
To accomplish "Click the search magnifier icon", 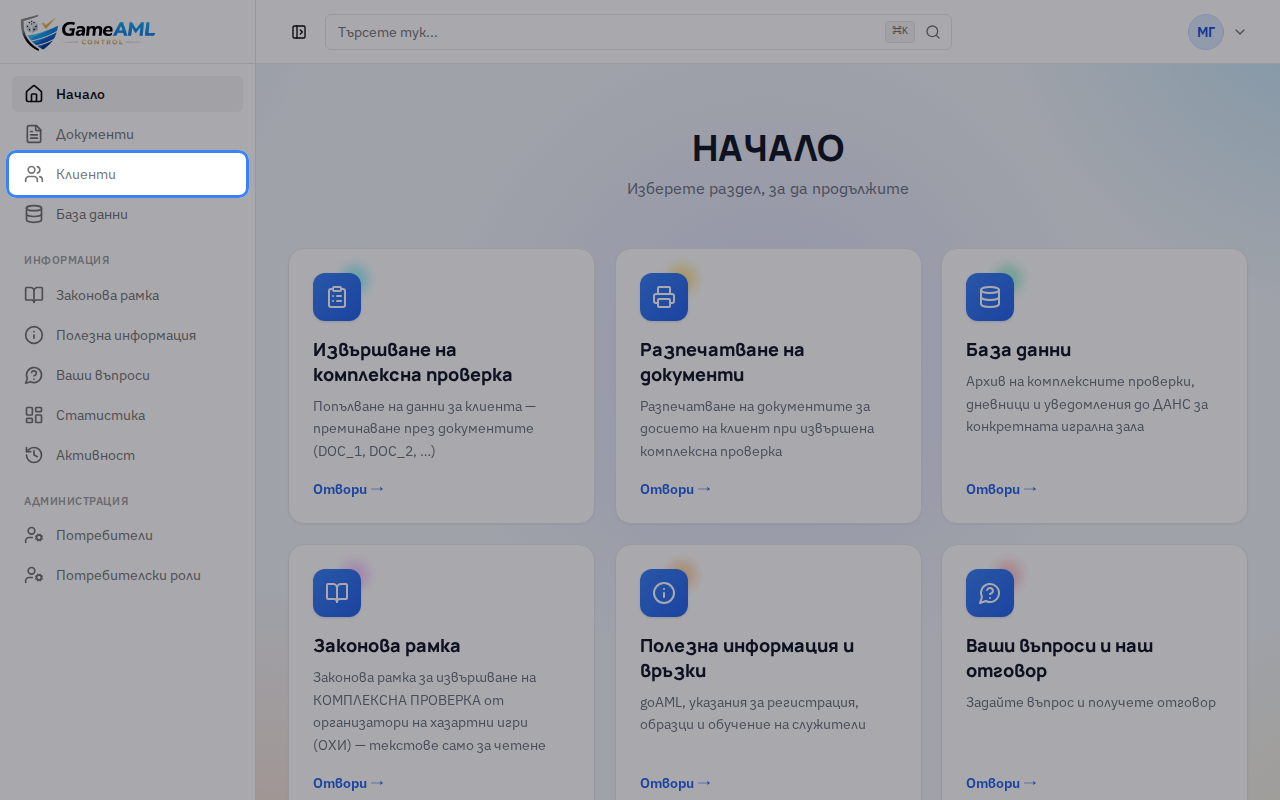I will pos(933,32).
